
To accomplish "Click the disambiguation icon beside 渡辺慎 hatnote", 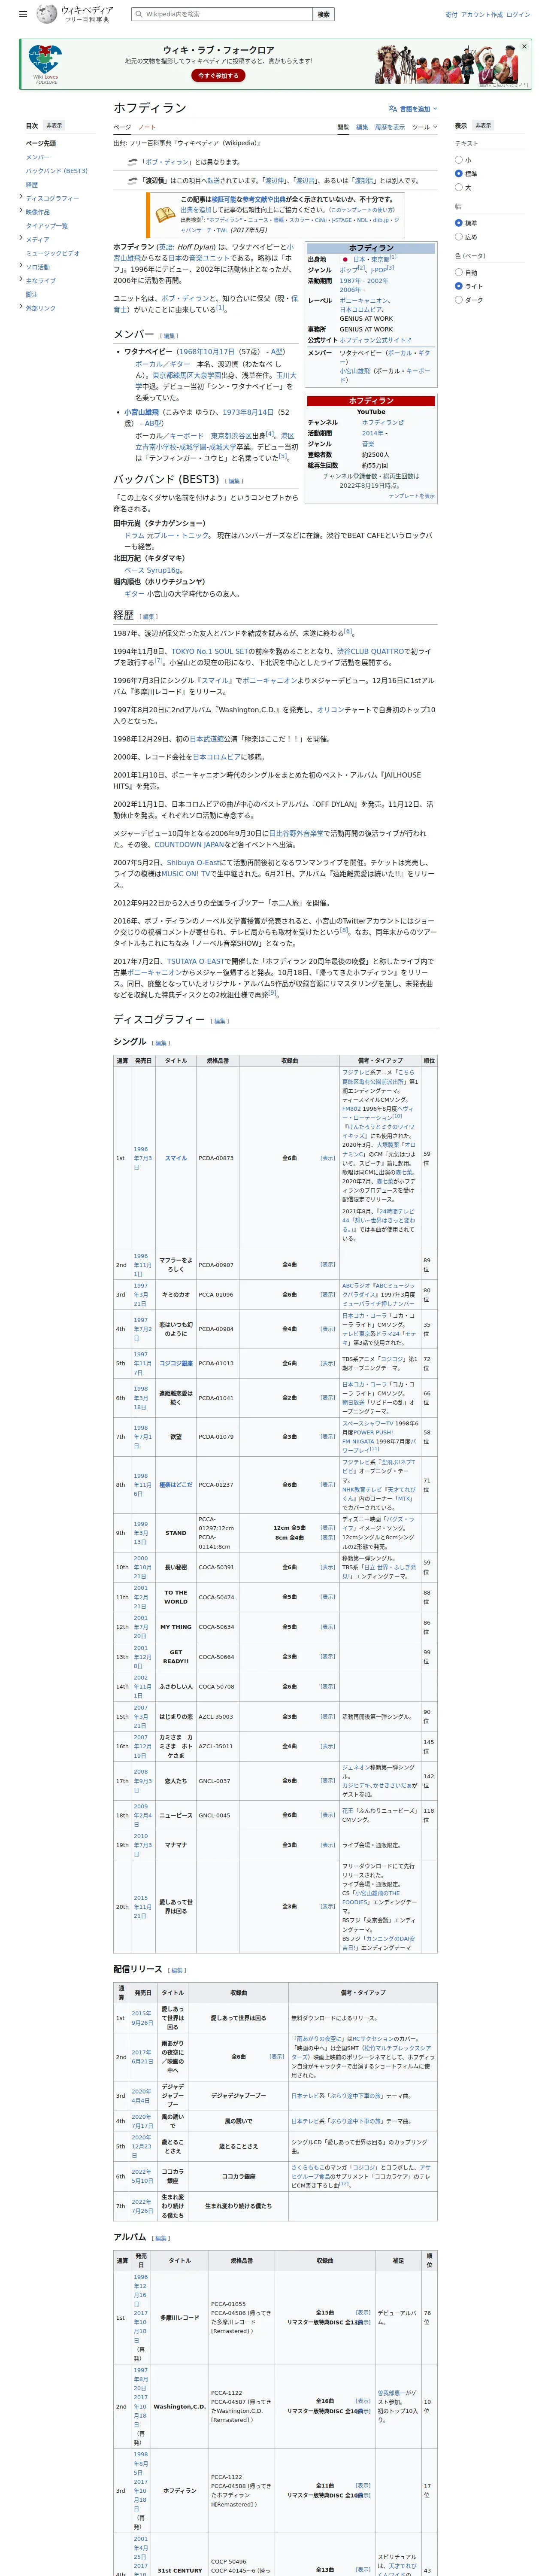I will tap(133, 181).
